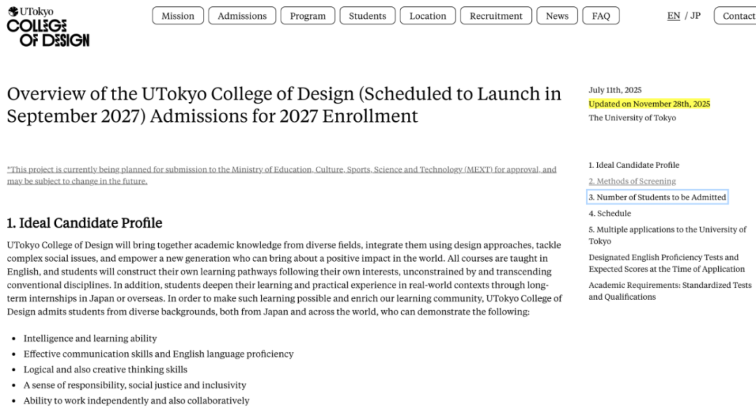
Task: Click the UTokyo College of Design logo
Action: coord(47,27)
